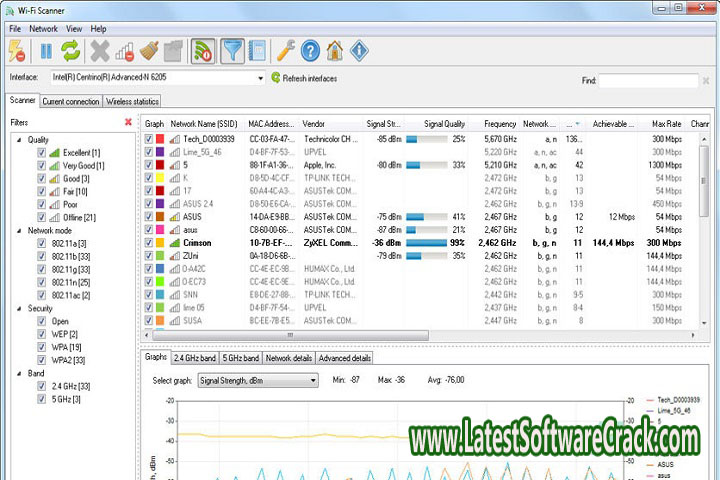Screen dimensions: 720x480
Task: Uncheck the graph checkbox for Tech_D0003939
Action: pos(148,139)
